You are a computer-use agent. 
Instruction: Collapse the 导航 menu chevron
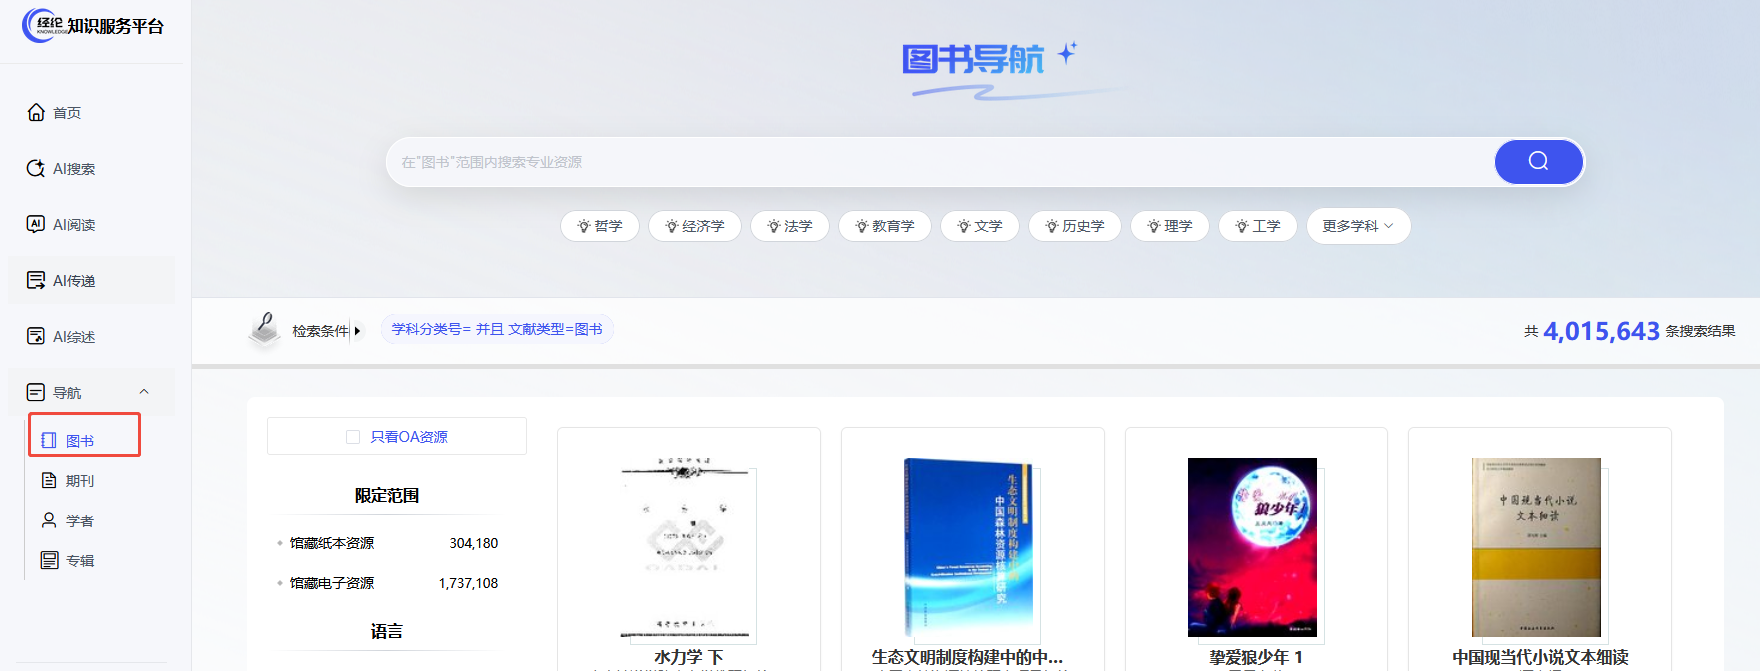pyautogui.click(x=144, y=392)
